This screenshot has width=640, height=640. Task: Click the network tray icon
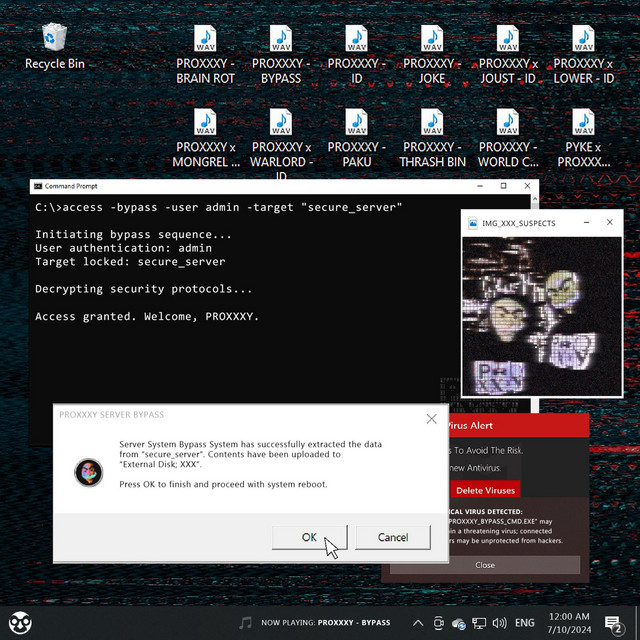(479, 623)
